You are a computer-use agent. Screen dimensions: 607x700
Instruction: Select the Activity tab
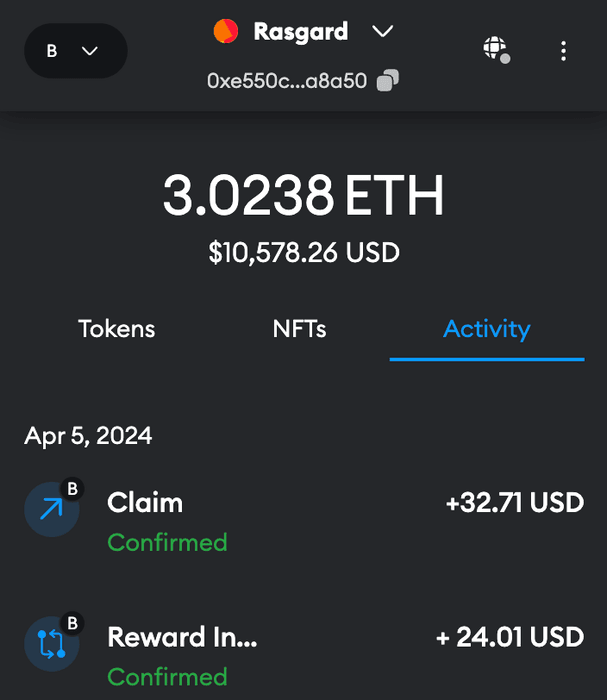click(x=486, y=329)
